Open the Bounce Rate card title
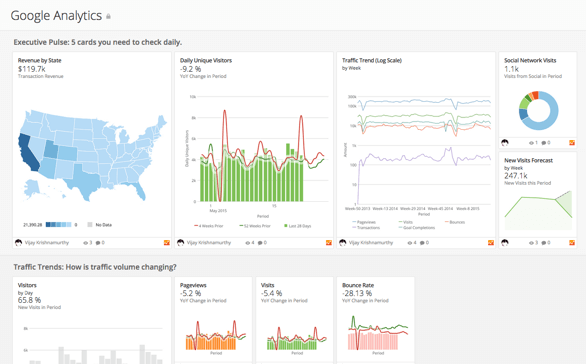Screen dimensions: 586x364 pos(358,285)
